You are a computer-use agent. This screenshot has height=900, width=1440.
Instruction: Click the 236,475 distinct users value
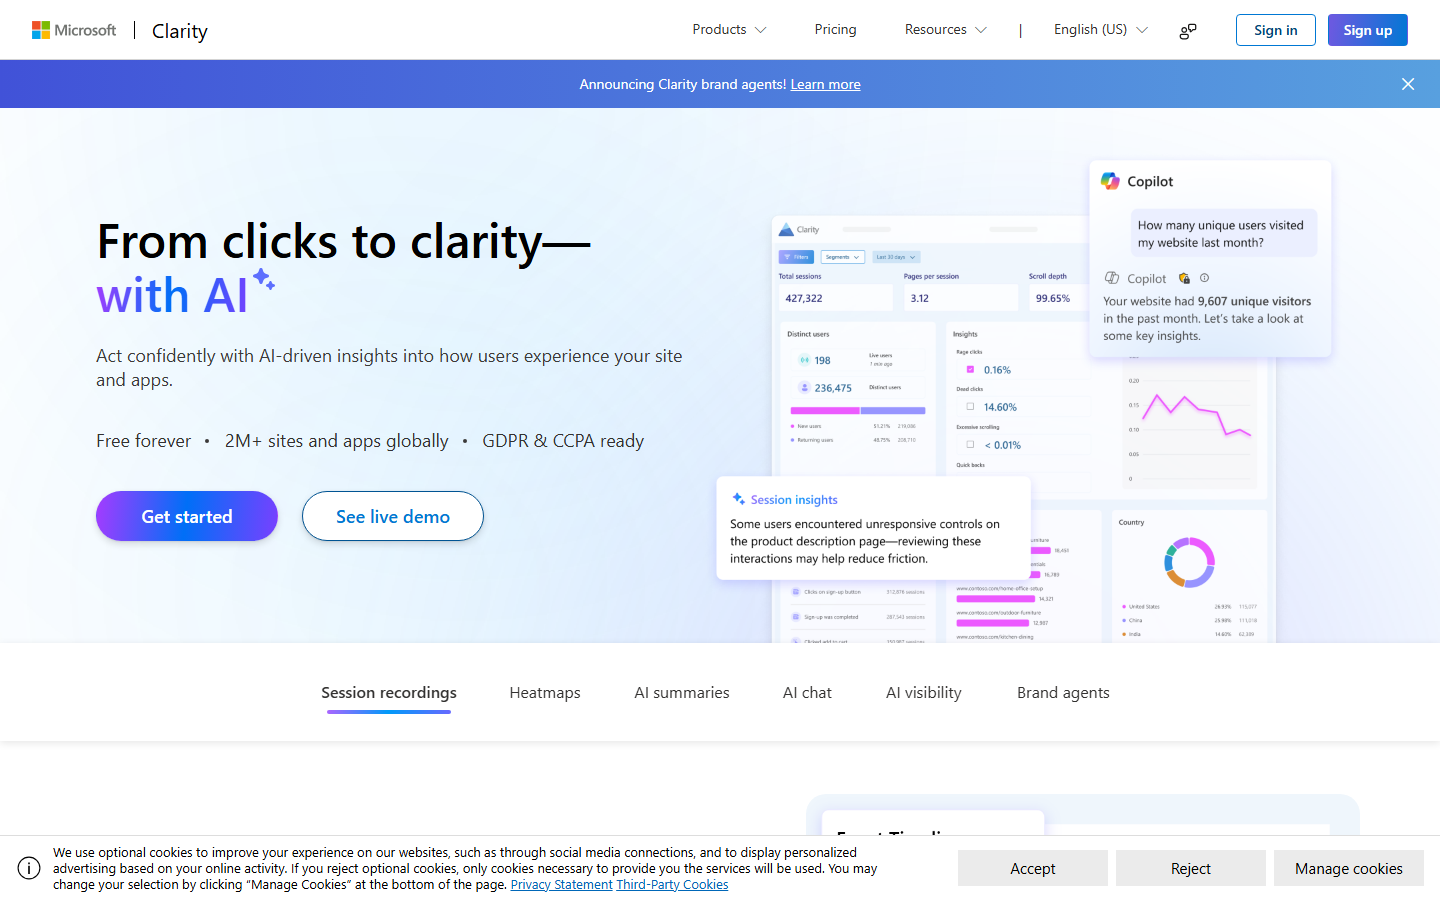pos(833,388)
